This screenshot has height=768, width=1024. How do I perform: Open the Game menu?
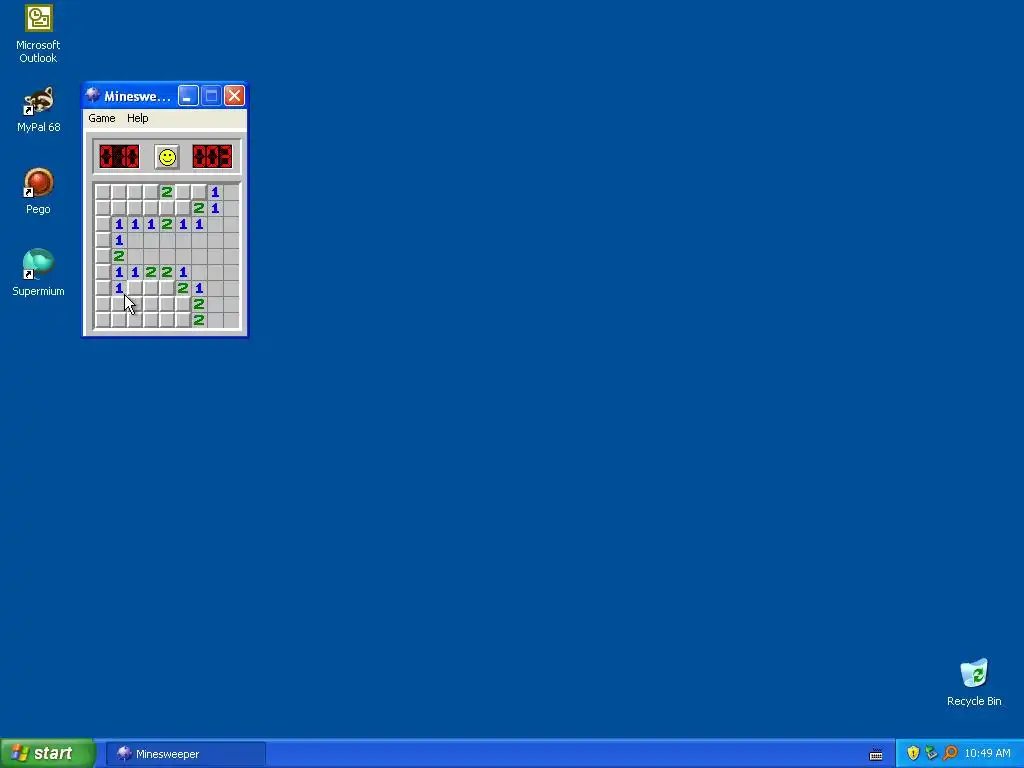click(x=102, y=118)
